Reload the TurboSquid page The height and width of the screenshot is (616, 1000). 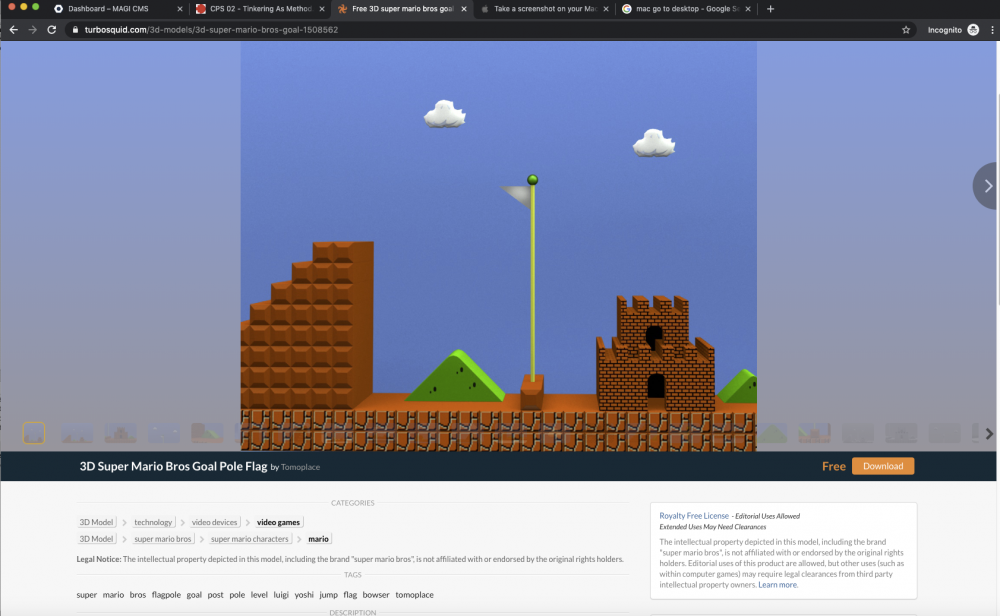click(x=52, y=30)
